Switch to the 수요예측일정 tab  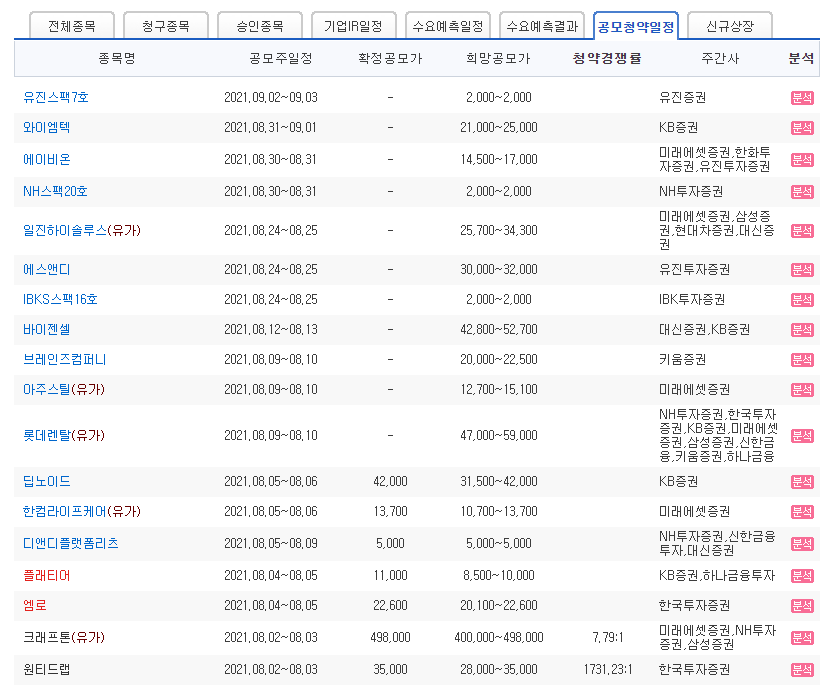coord(448,26)
